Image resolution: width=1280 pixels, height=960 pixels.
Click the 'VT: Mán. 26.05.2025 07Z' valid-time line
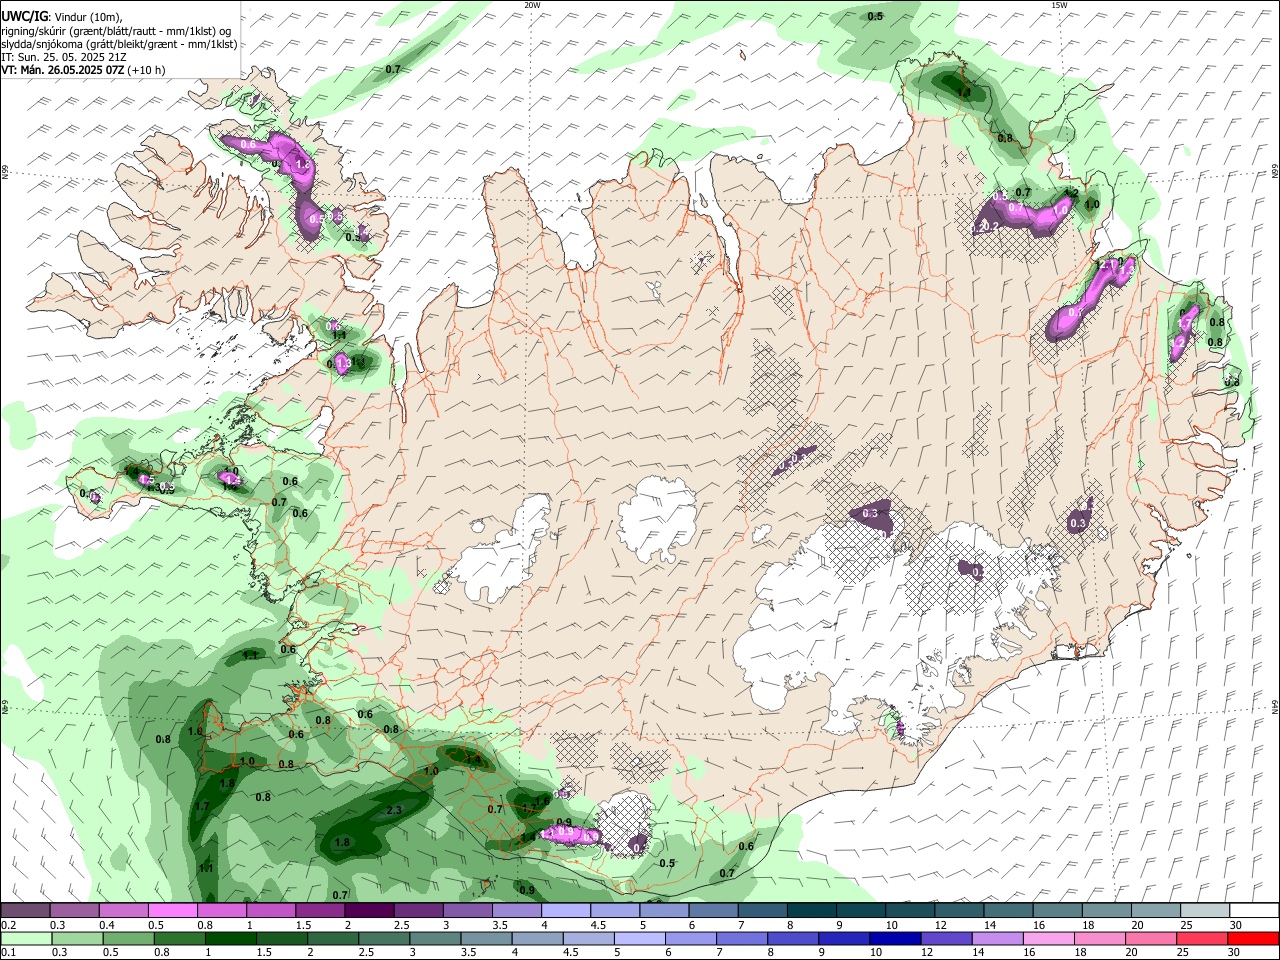click(83, 70)
